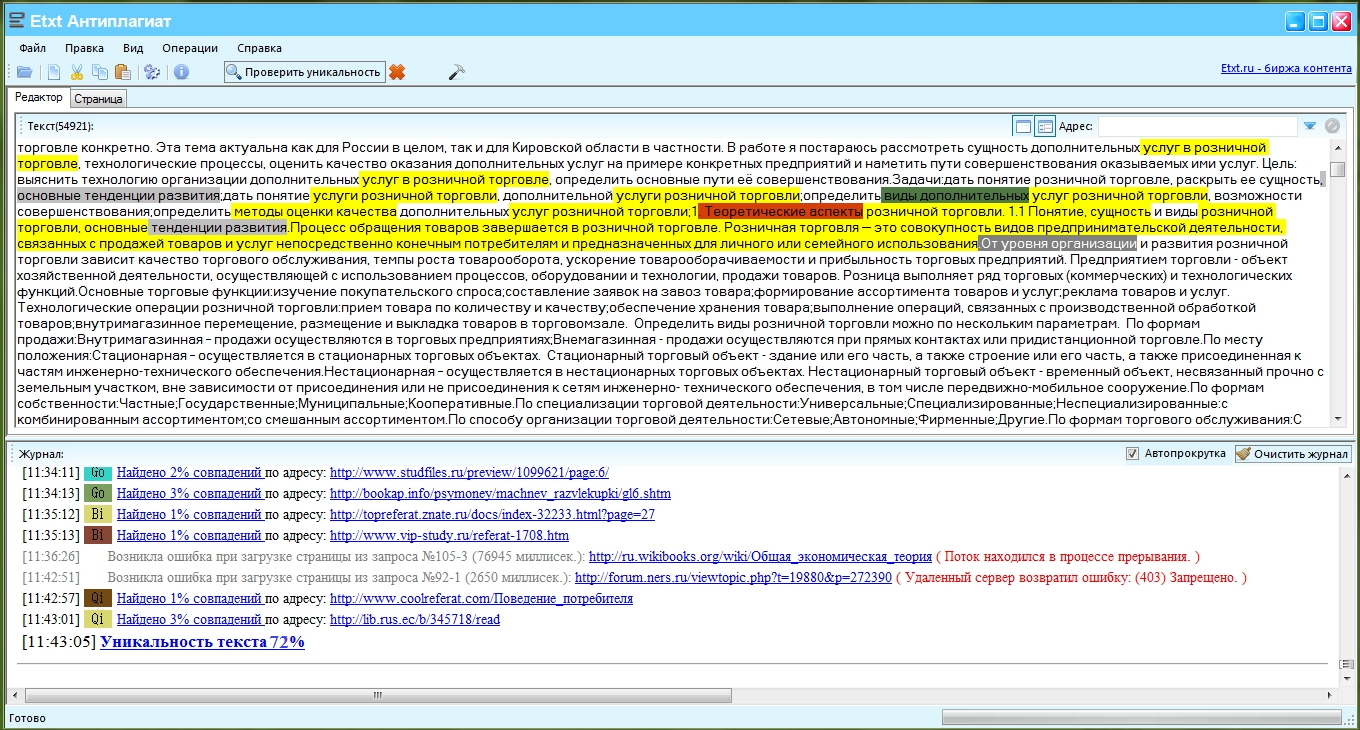Click Найдено 2% совпадений entry
The image size is (1360, 730).
pyautogui.click(x=189, y=473)
